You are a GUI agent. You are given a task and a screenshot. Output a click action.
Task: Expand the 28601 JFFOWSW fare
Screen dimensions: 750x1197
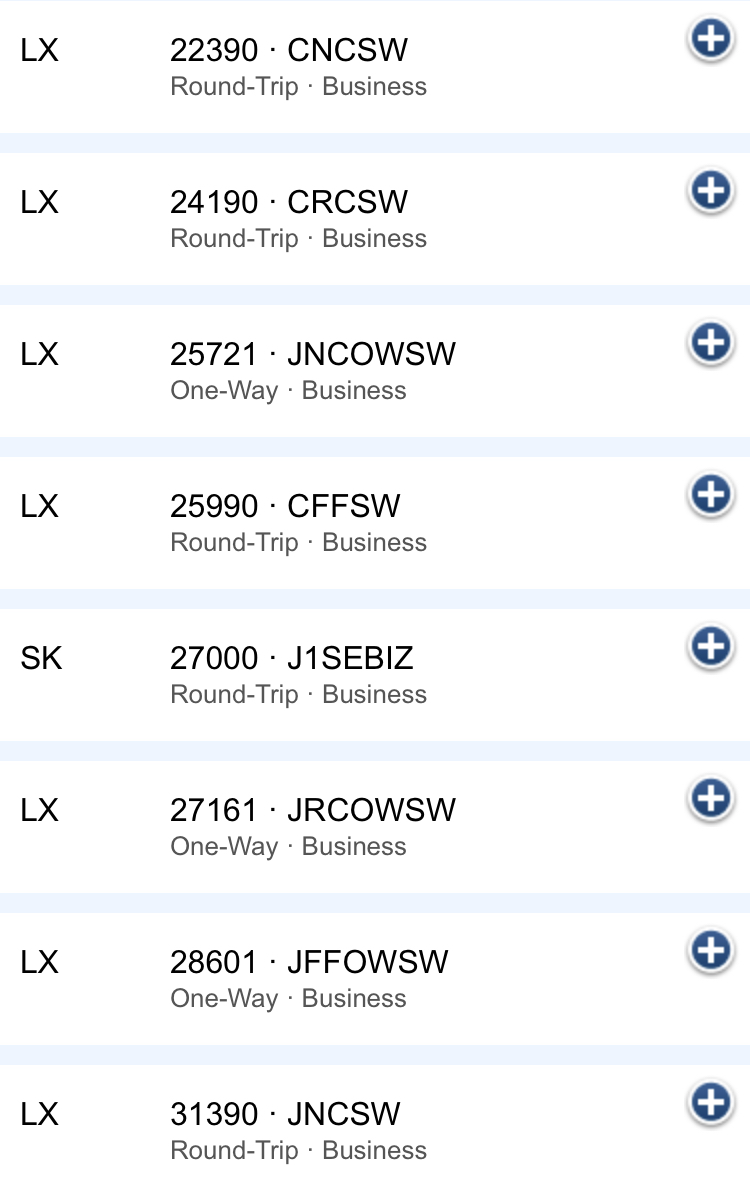(711, 950)
